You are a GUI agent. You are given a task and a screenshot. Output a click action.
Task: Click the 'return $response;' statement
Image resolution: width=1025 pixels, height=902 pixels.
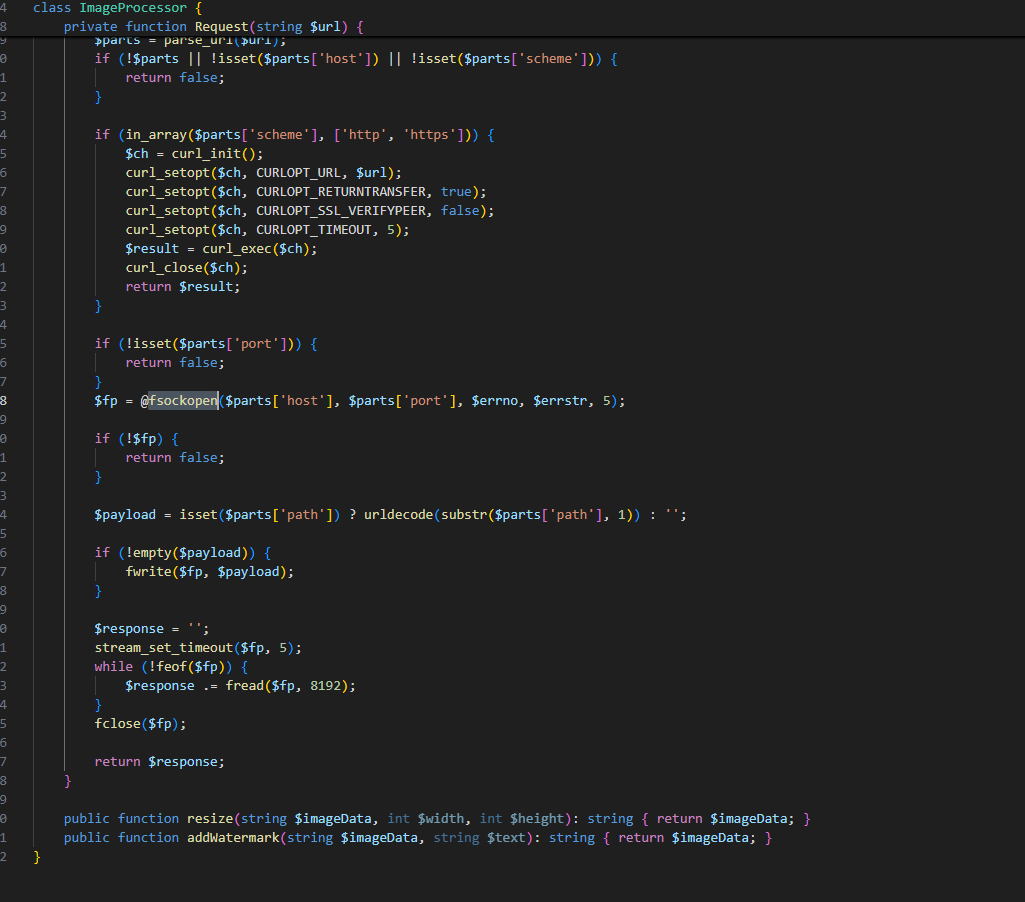[160, 762]
